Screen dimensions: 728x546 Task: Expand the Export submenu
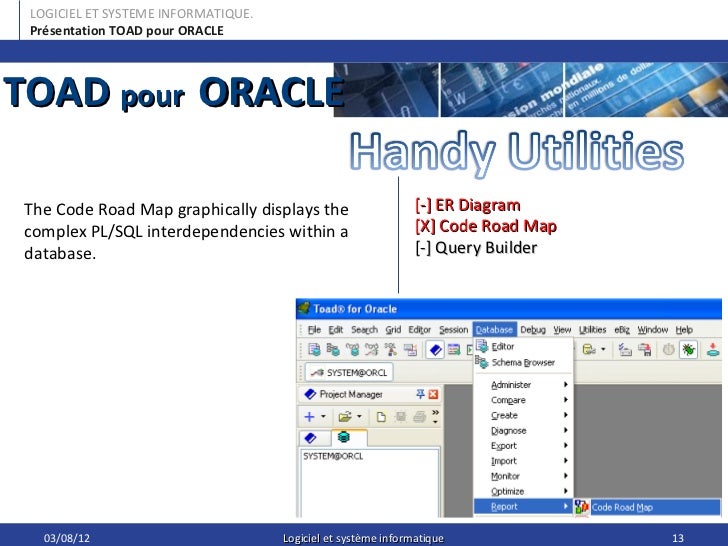point(523,446)
